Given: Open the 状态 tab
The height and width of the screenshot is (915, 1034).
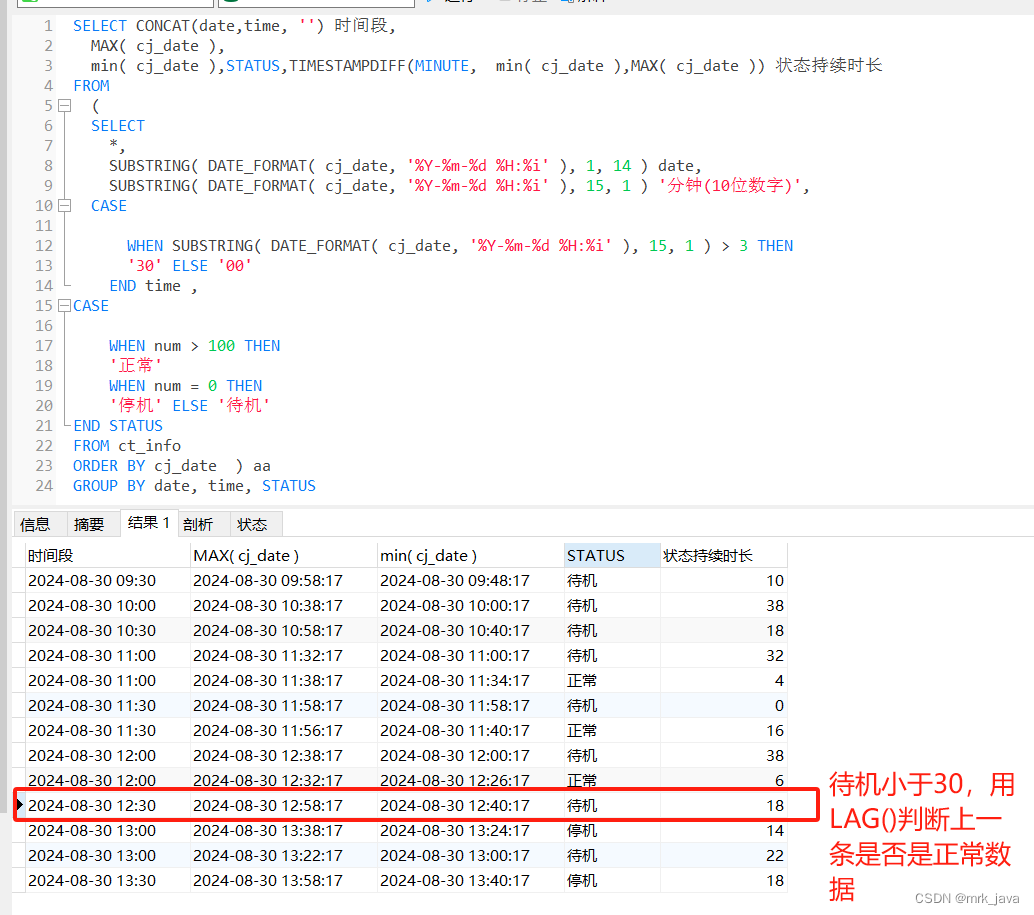Looking at the screenshot, I should click(252, 524).
